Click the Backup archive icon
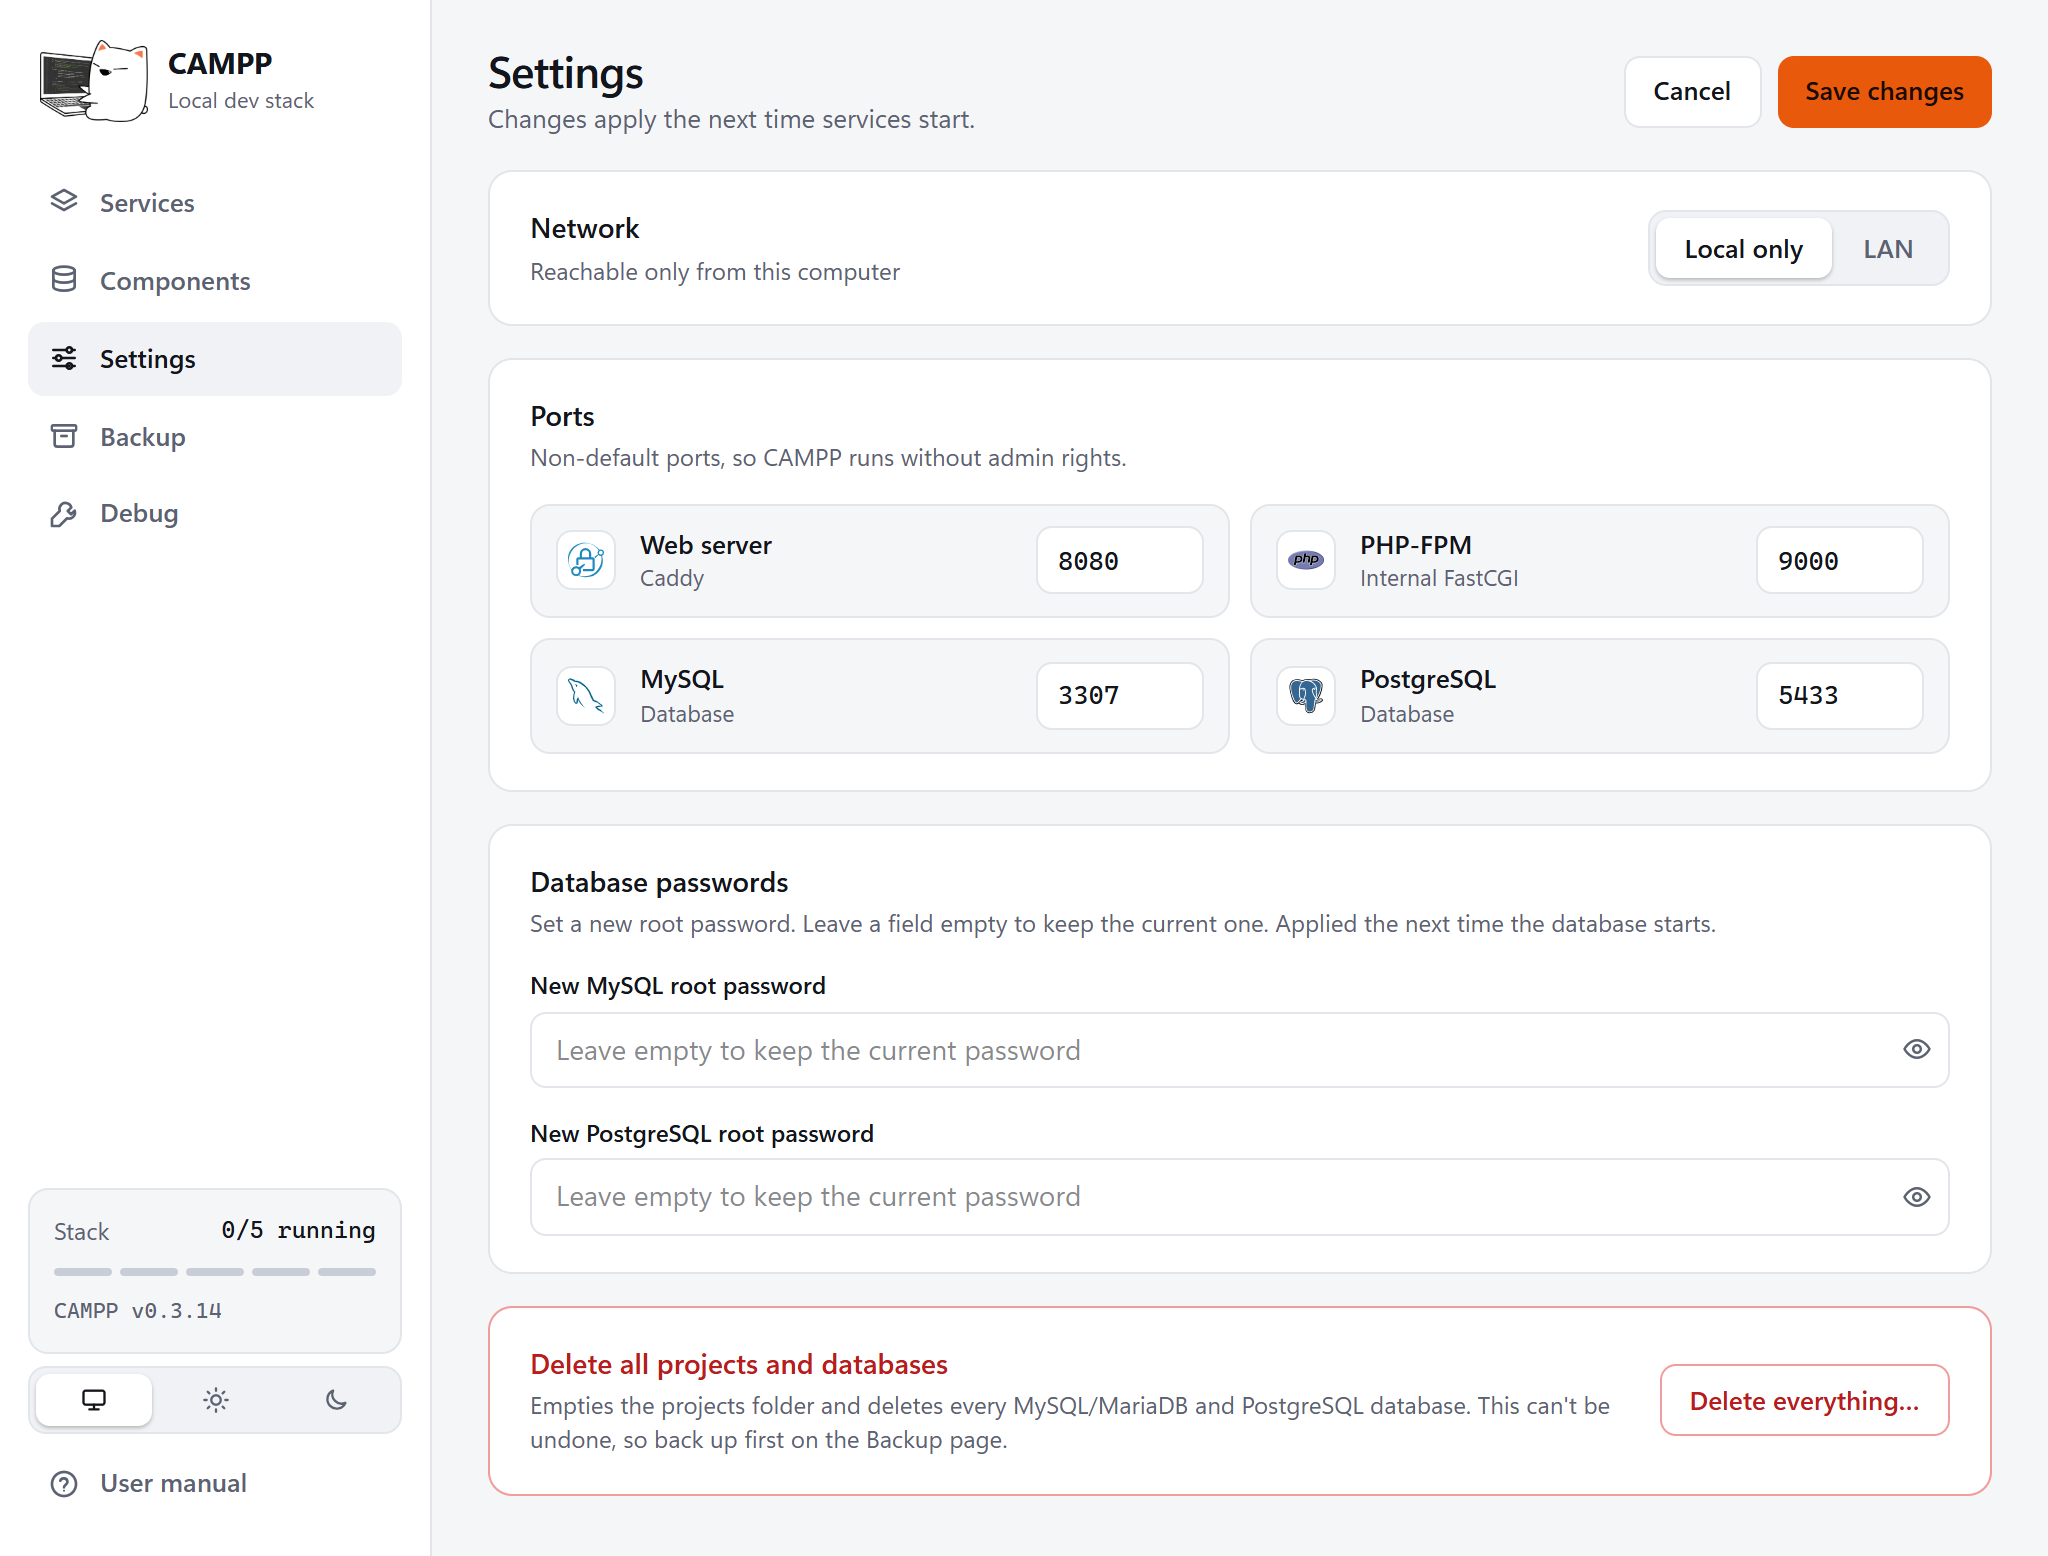 [64, 436]
